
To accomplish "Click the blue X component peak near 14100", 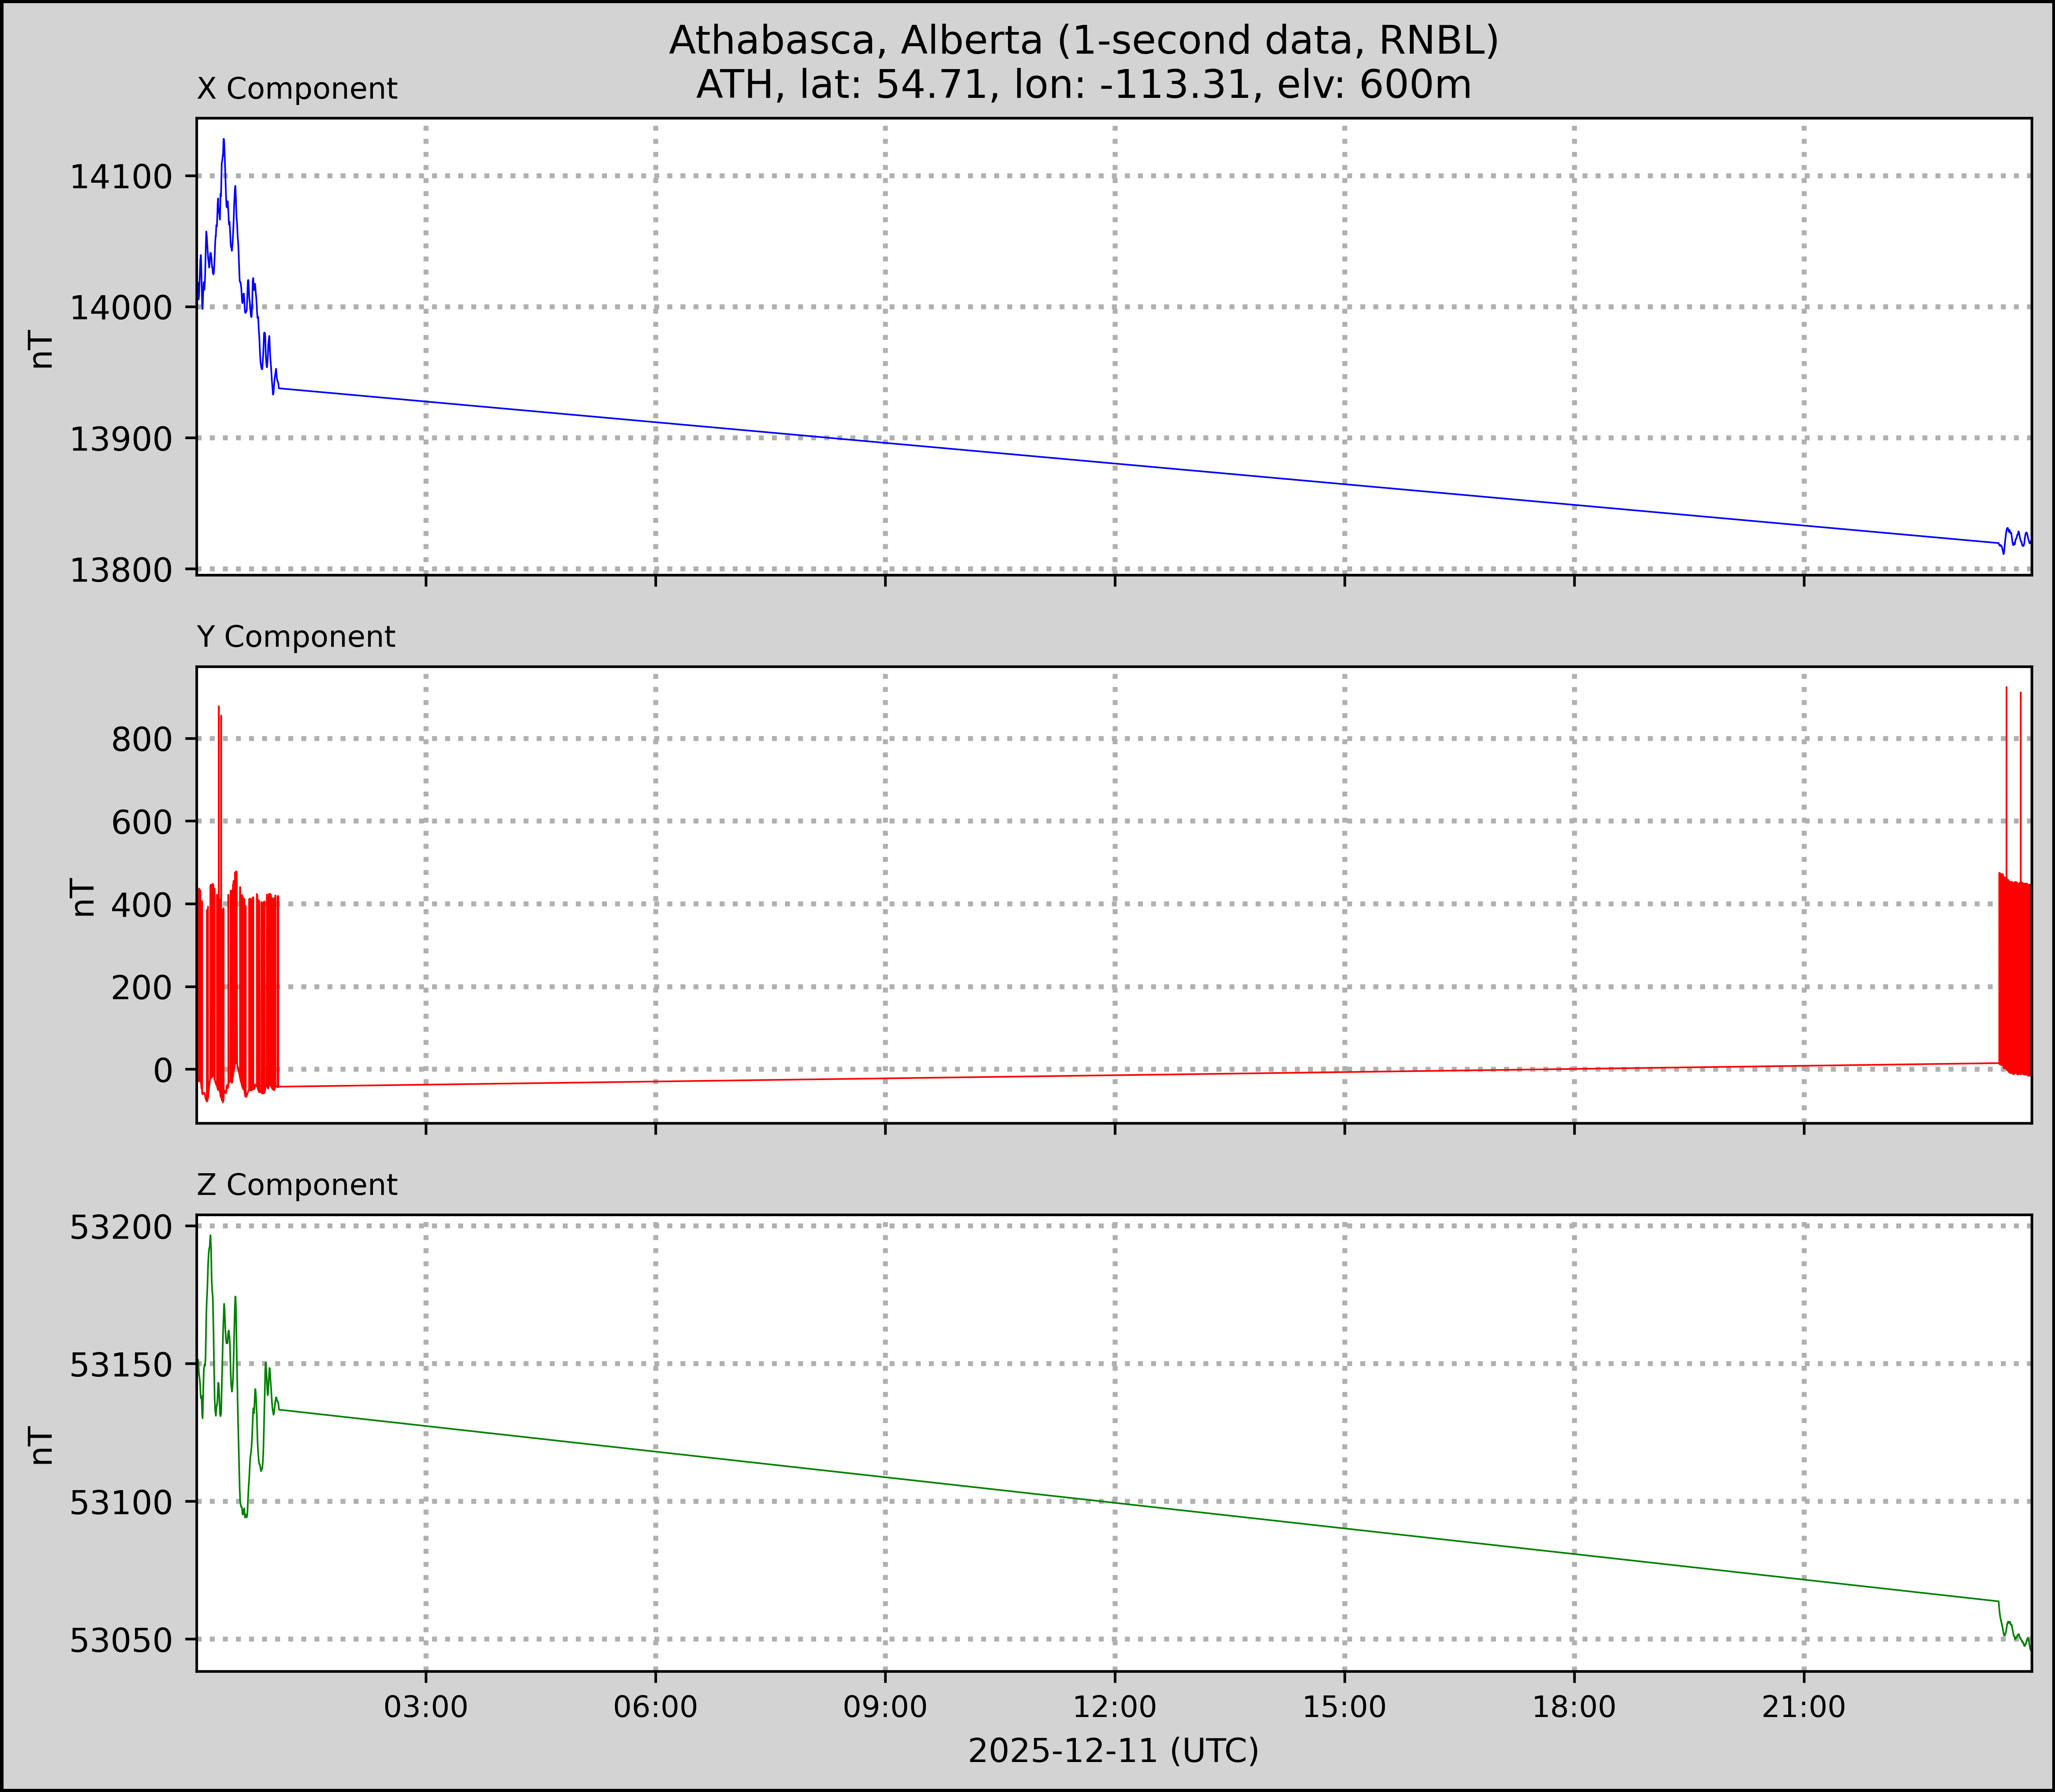I will 224,142.
